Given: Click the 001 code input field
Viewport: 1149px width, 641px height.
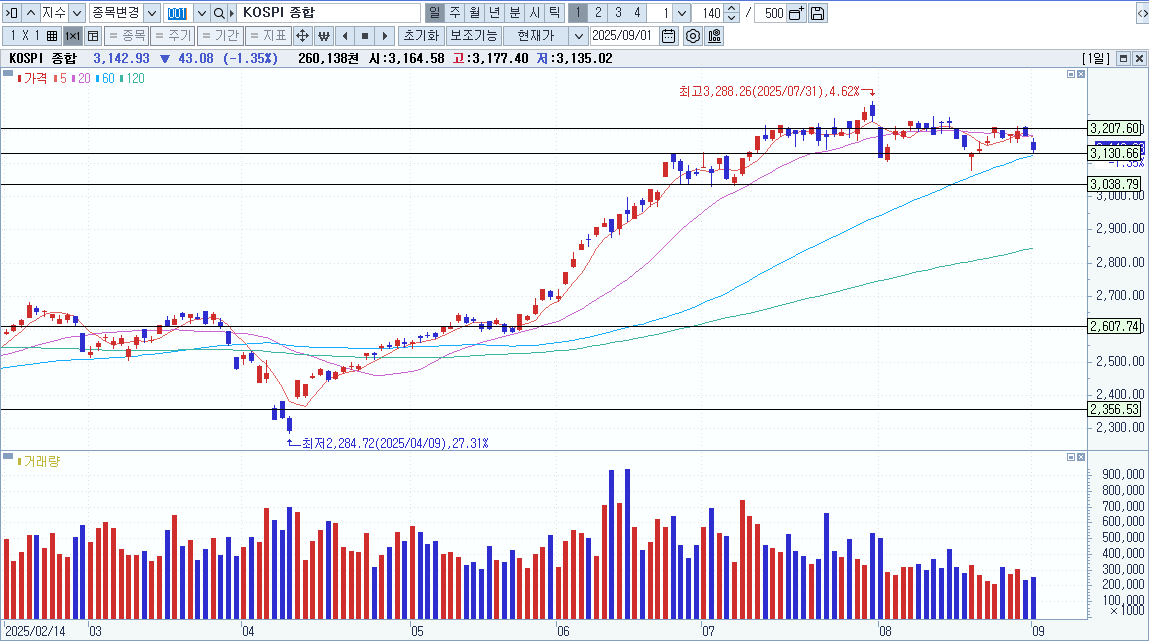Looking at the screenshot, I should point(178,13).
